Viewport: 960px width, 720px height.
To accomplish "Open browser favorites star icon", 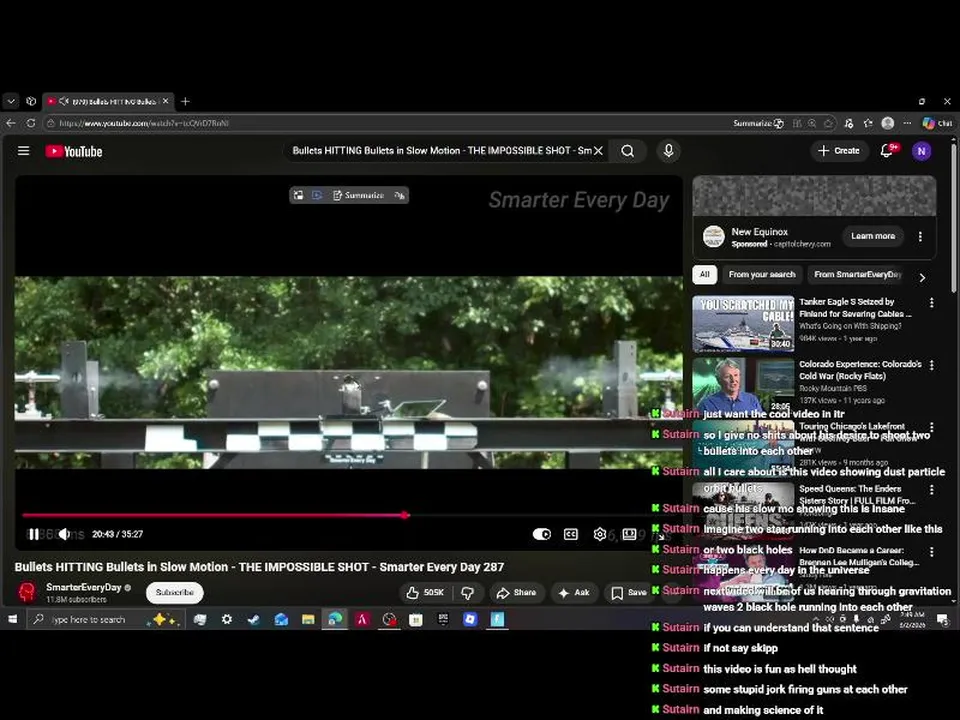I will (x=868, y=123).
